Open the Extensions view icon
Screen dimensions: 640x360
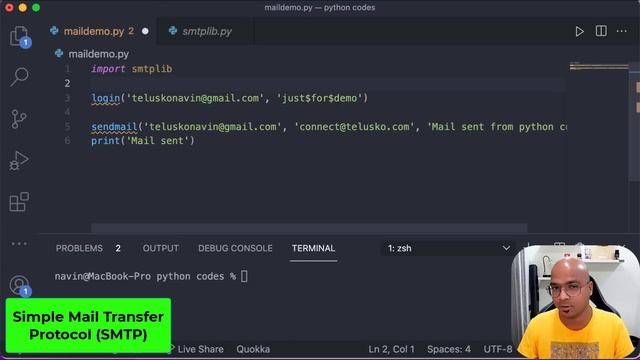[19, 202]
